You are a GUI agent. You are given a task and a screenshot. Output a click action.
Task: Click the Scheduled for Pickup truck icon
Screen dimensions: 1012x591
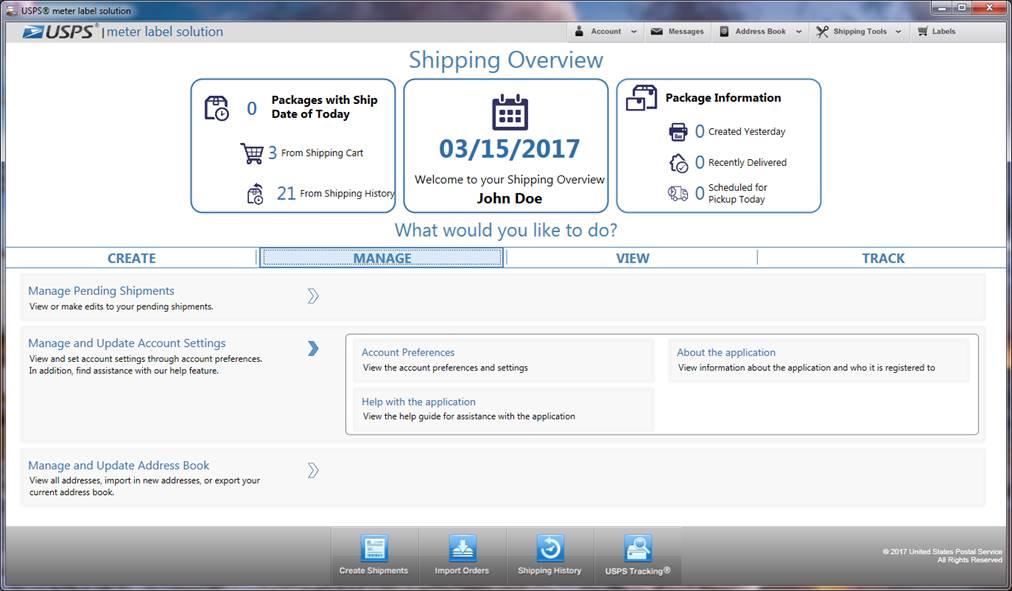pyautogui.click(x=678, y=193)
